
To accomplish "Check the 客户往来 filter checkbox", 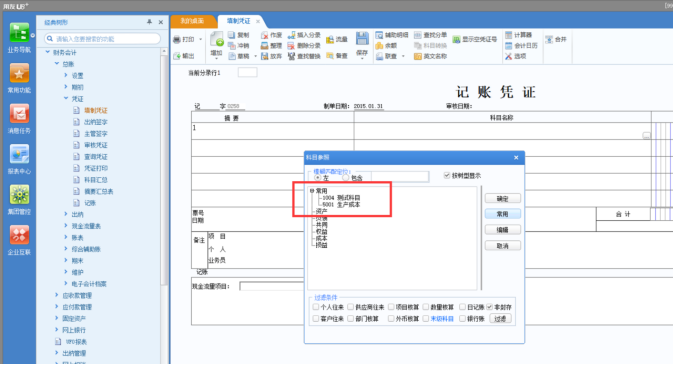I will click(316, 318).
